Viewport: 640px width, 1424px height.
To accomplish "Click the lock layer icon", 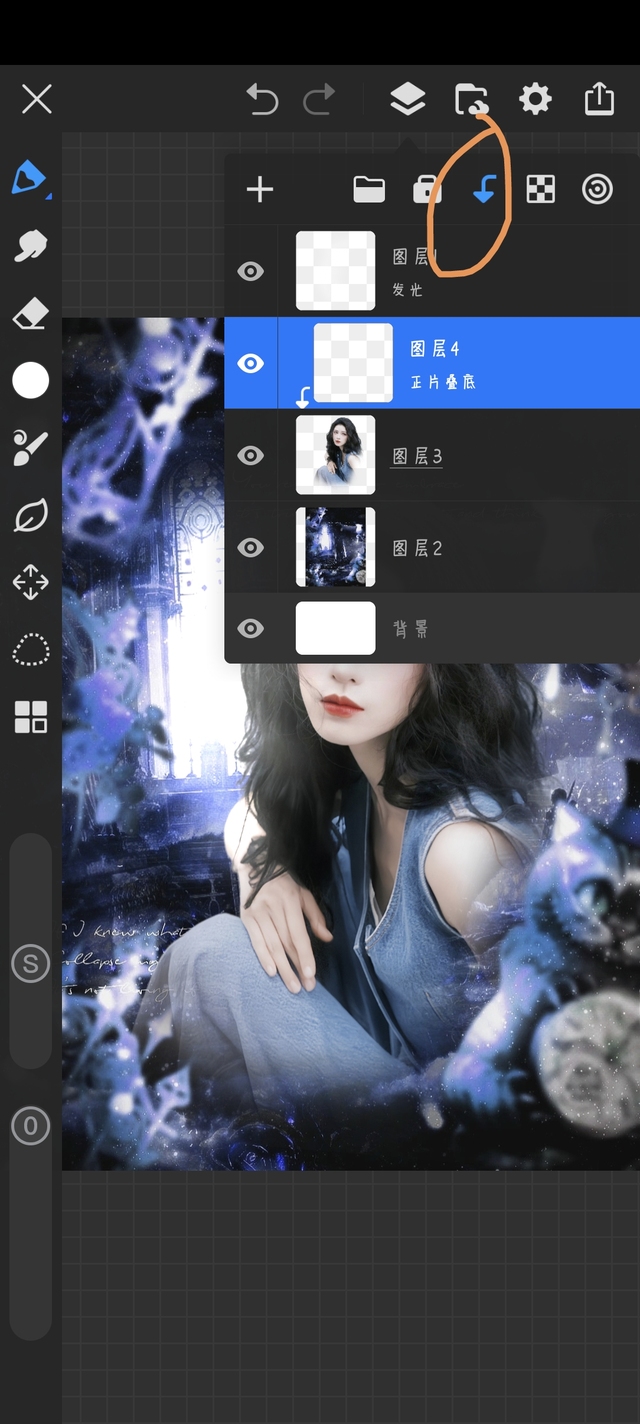I will (427, 189).
